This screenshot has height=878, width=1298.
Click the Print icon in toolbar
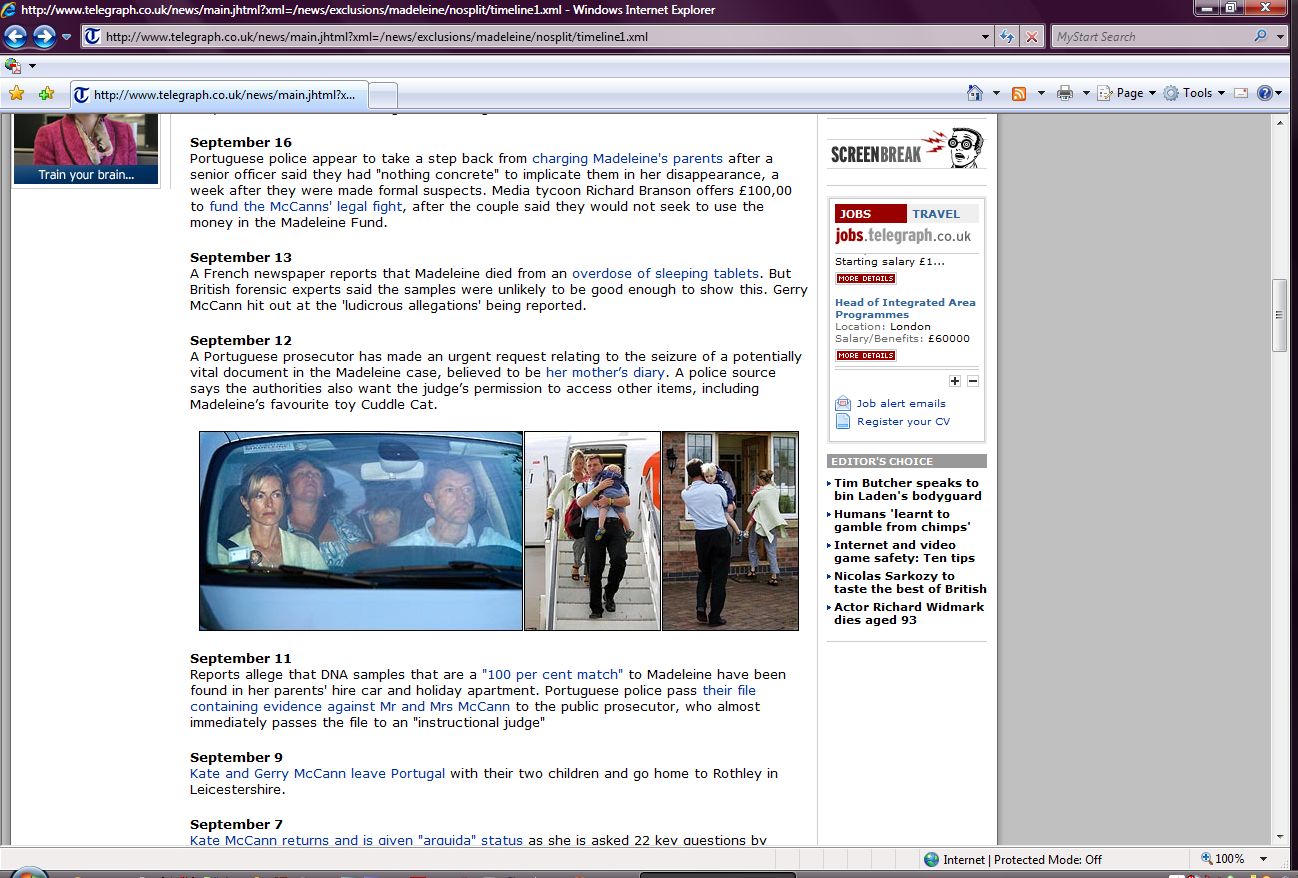tap(1065, 93)
